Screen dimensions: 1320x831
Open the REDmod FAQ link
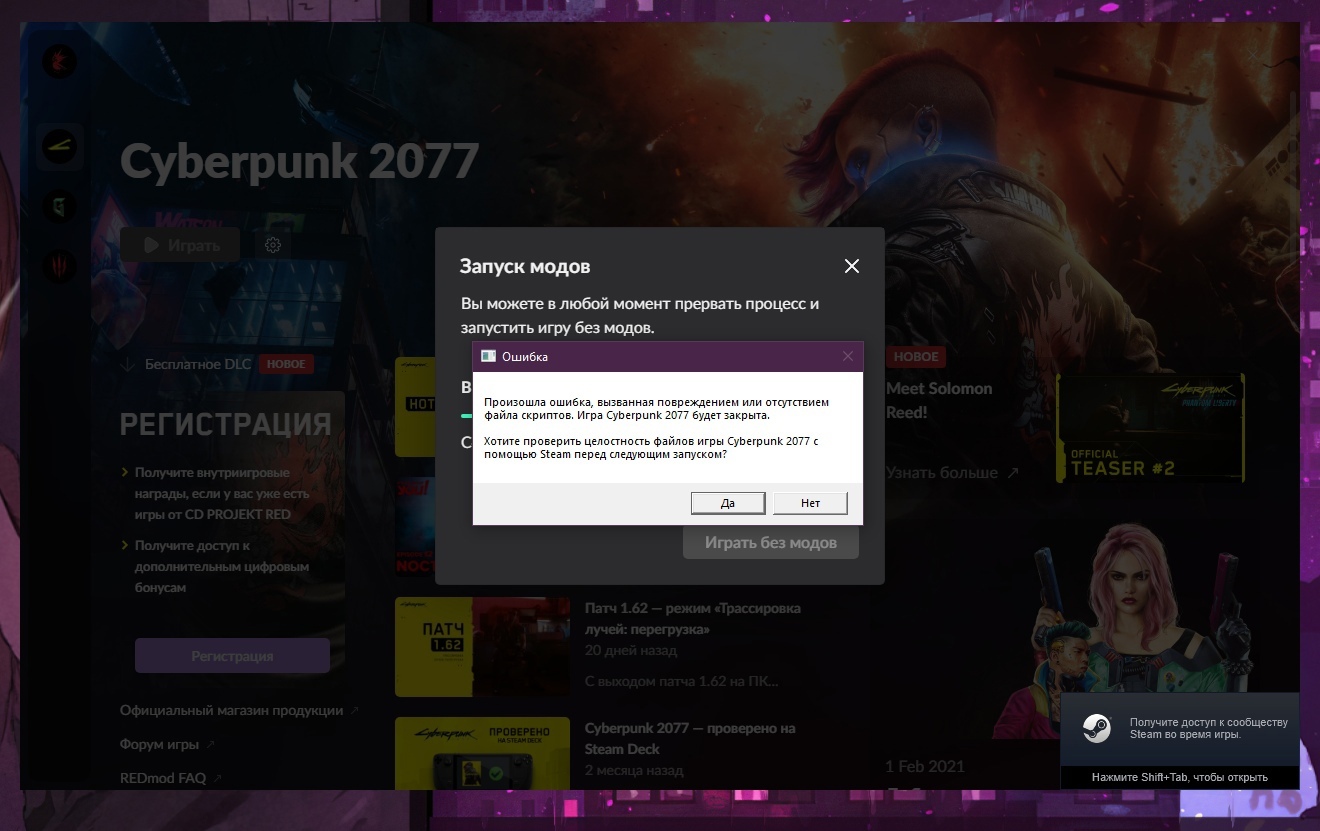coord(170,778)
